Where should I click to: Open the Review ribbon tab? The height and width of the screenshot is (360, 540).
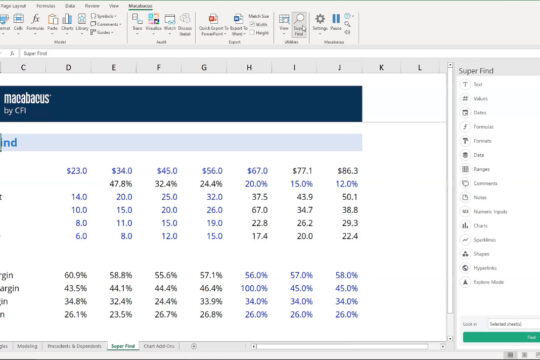pyautogui.click(x=92, y=6)
